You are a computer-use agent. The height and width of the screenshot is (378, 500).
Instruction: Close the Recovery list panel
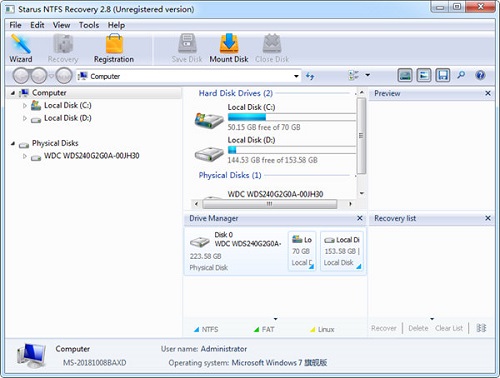(488, 218)
